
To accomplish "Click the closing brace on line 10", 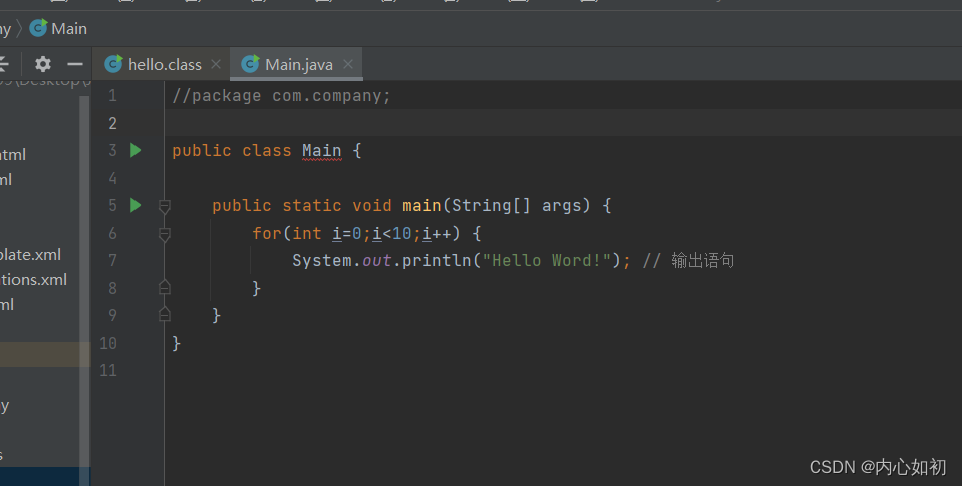I will tap(177, 343).
